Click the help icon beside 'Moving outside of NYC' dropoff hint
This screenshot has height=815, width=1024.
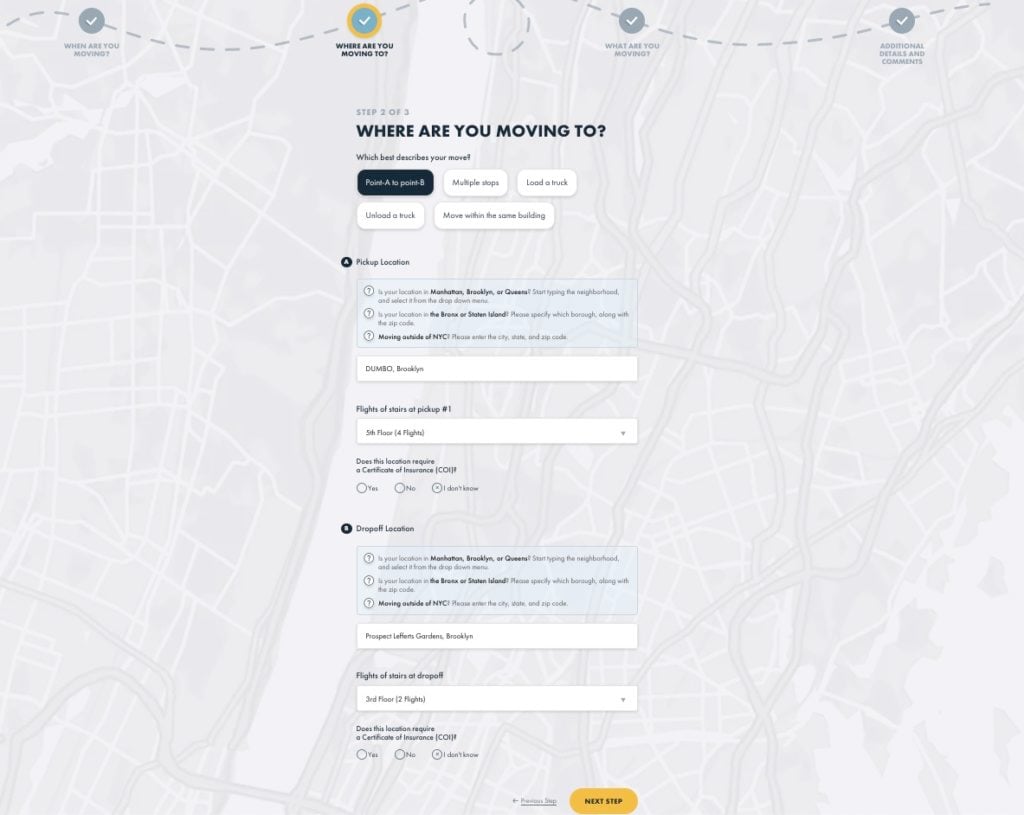369,604
